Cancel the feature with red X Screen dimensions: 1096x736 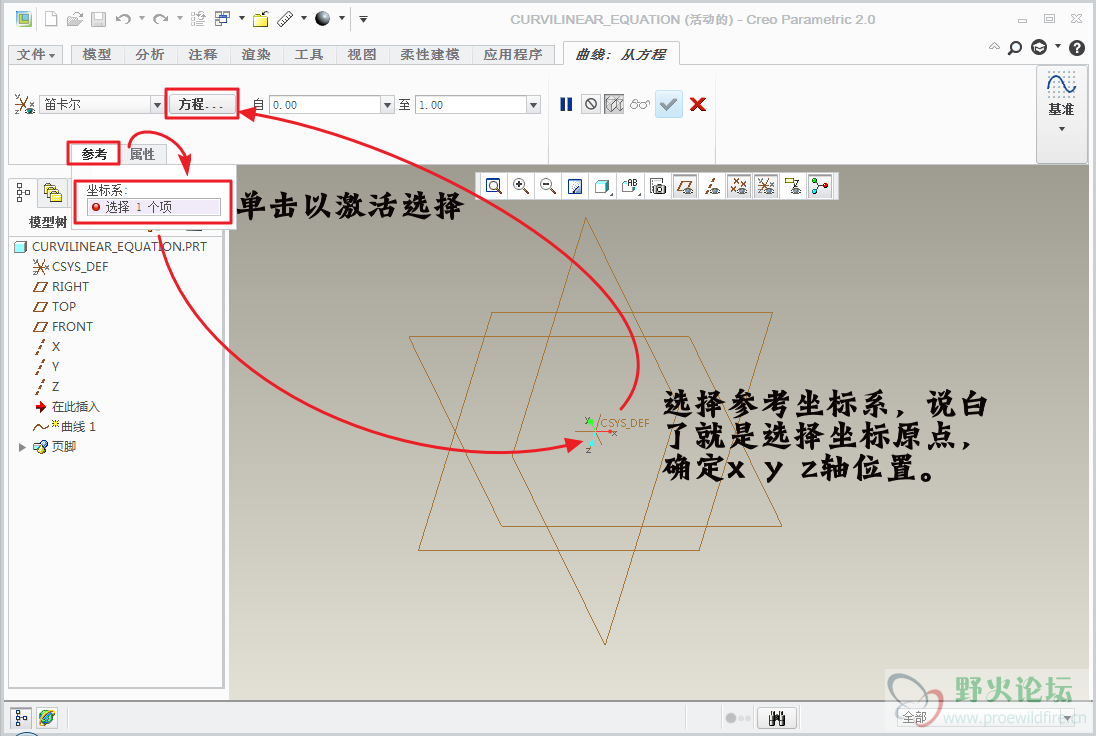tap(698, 104)
